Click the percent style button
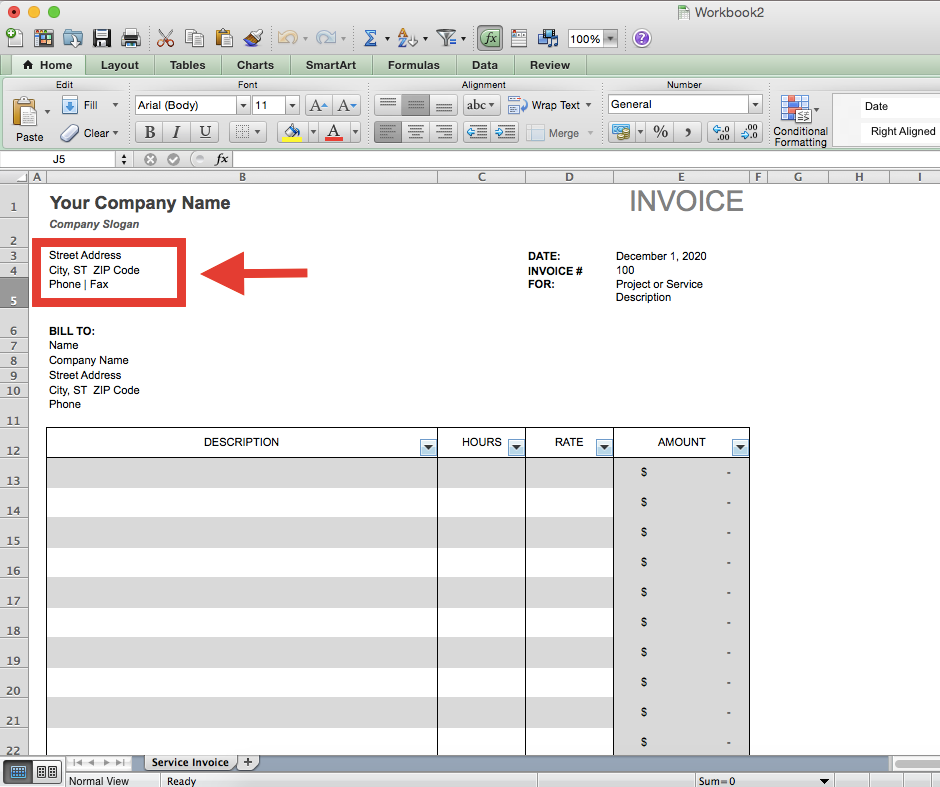940x787 pixels. click(x=660, y=132)
